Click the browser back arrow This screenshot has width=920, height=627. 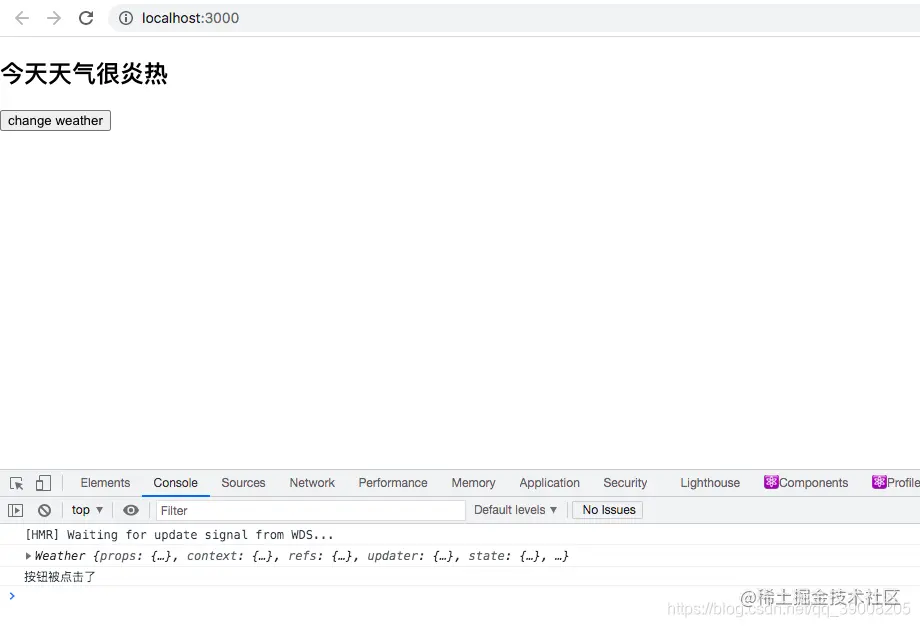22,18
